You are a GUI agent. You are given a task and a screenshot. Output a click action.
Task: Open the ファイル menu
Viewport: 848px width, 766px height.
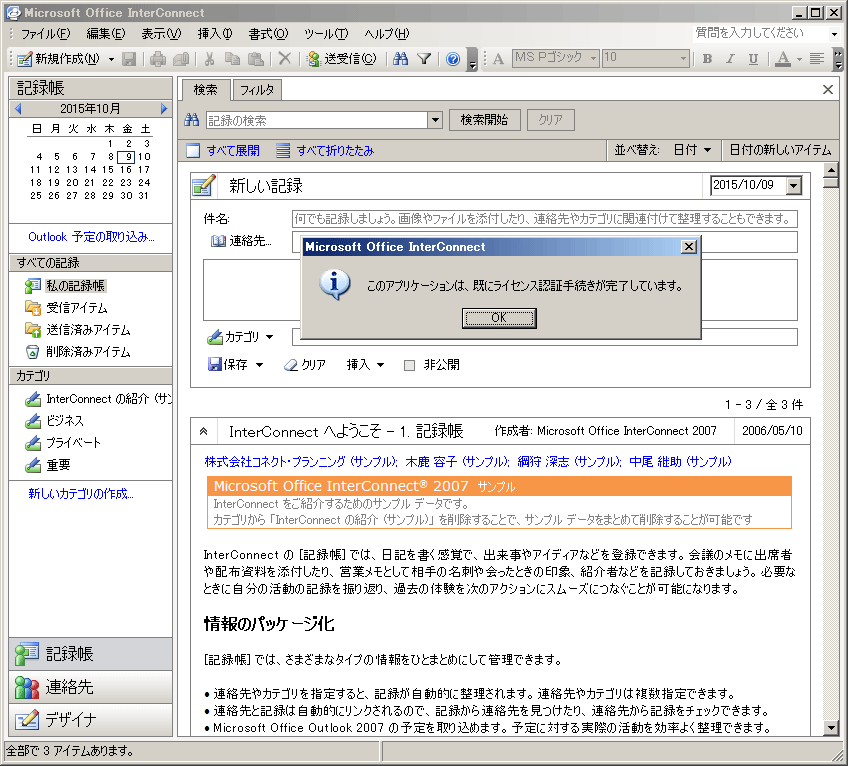point(45,34)
